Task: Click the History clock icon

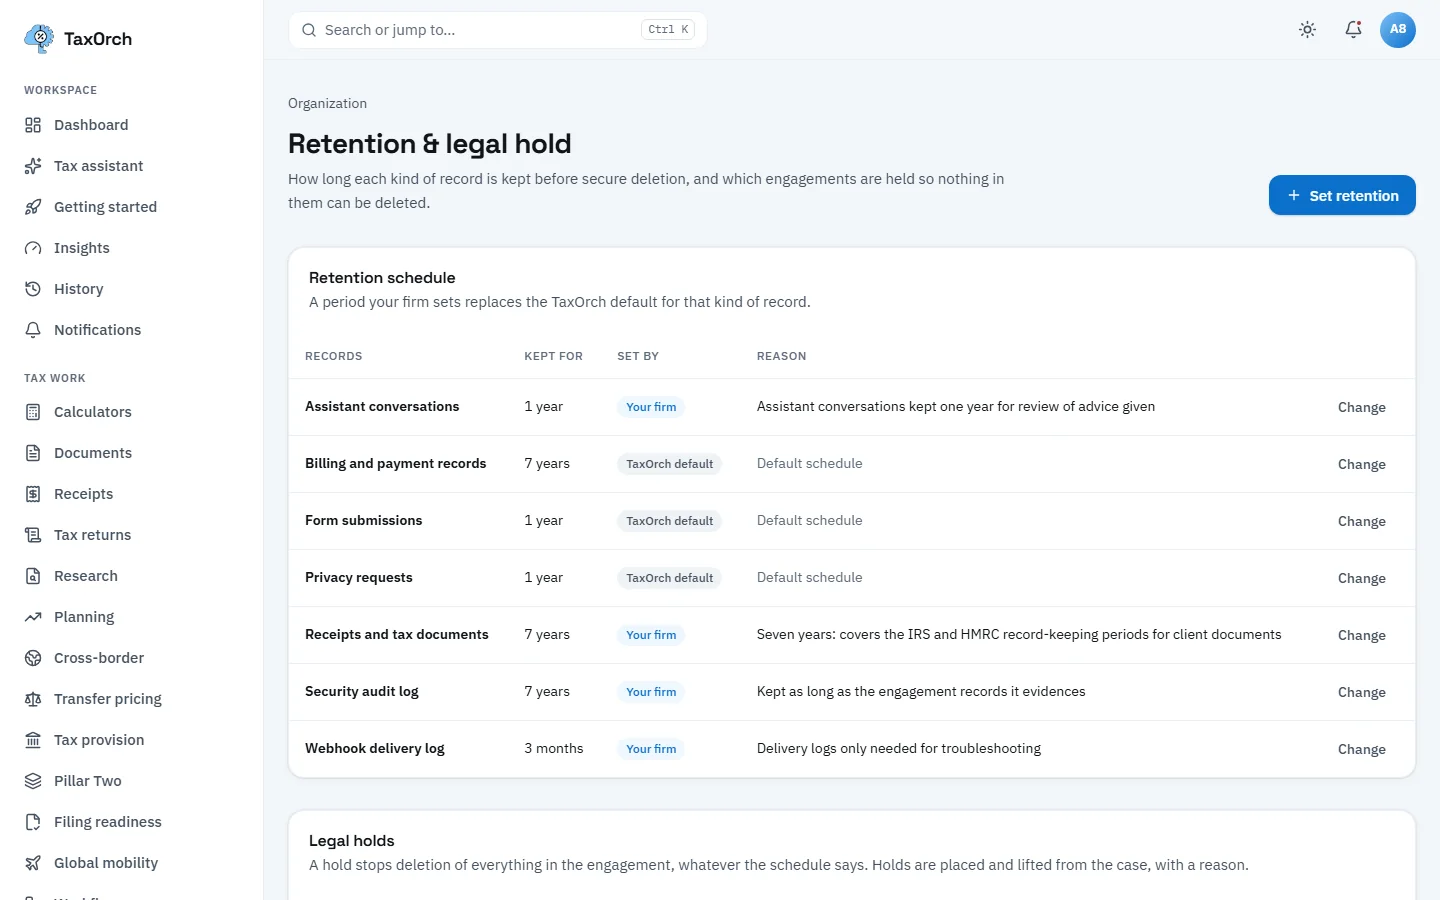Action: click(33, 289)
